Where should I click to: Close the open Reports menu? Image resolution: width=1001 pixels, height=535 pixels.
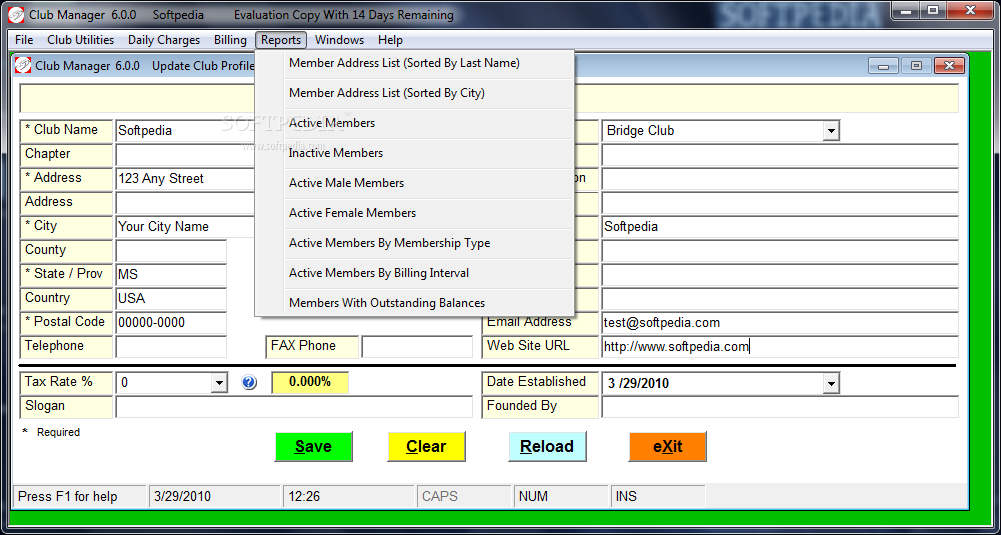281,40
